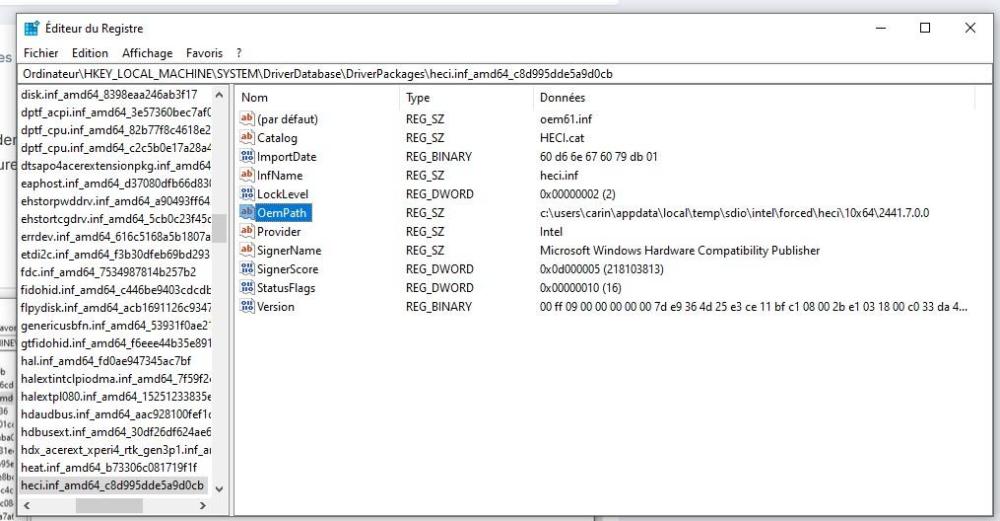Click the Registry Editor app icon in title bar
The height and width of the screenshot is (521, 1000).
pos(31,28)
